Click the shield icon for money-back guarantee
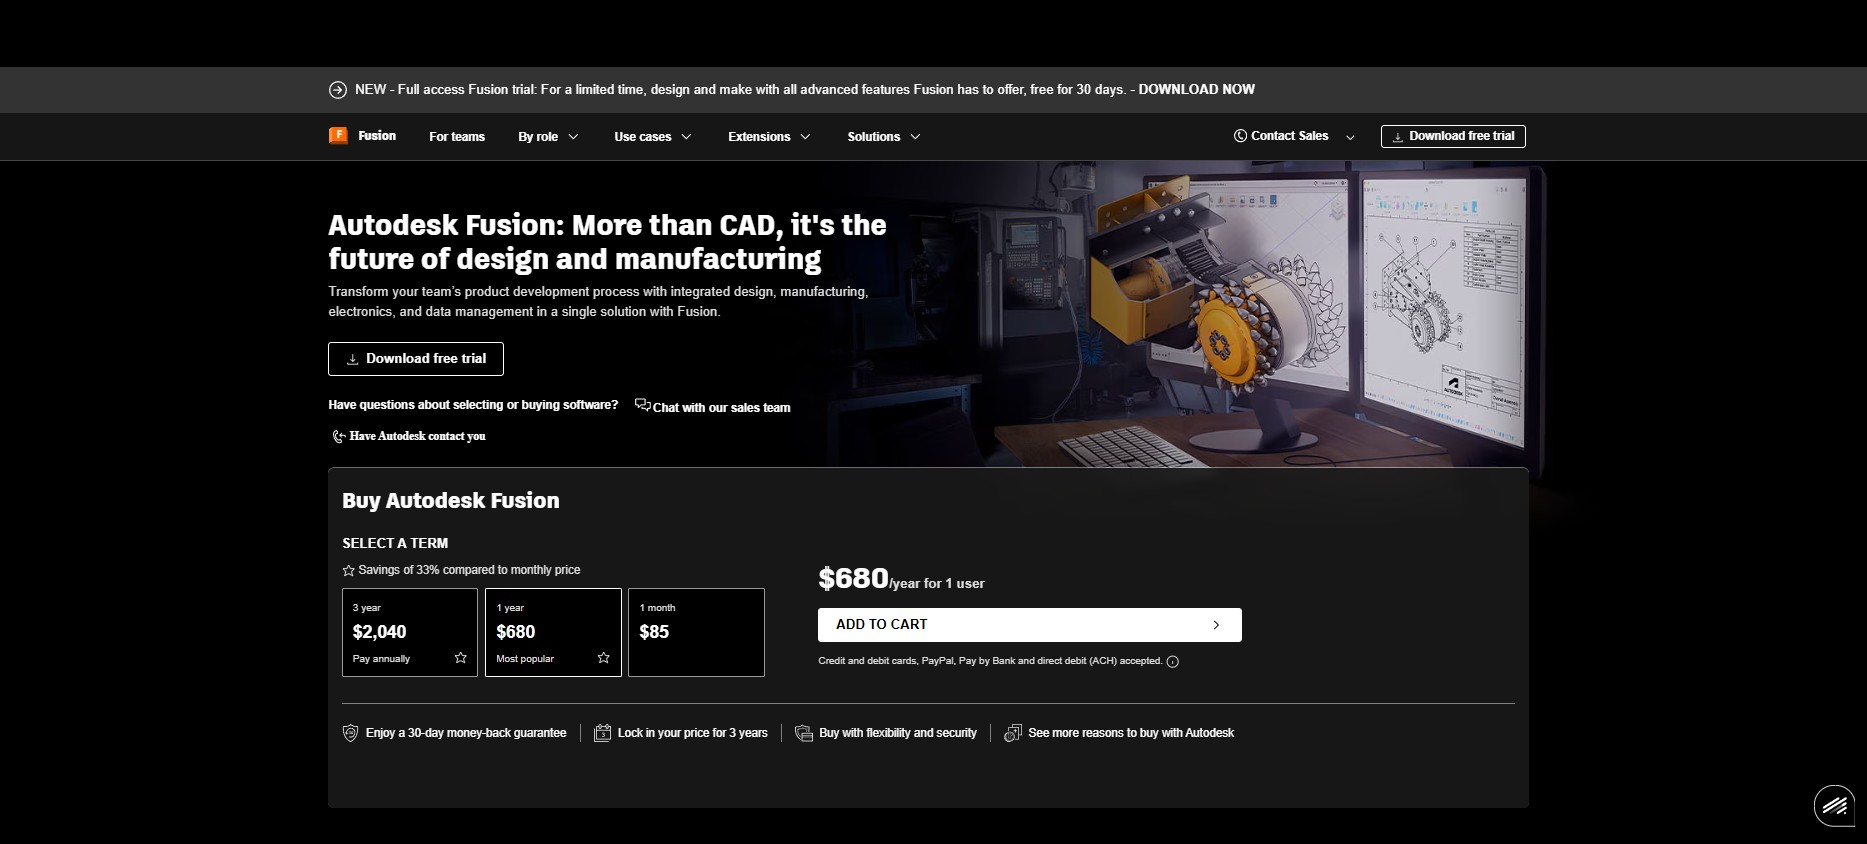This screenshot has height=844, width=1867. point(351,733)
